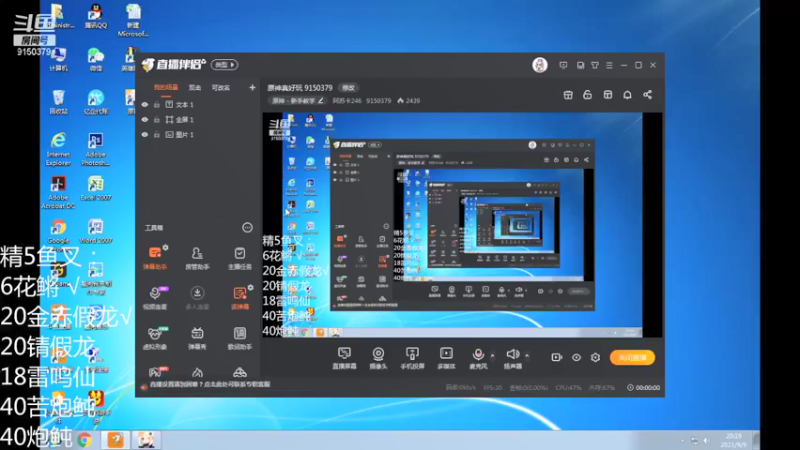Edit the 原神 category tag
The image size is (800, 450).
click(298, 101)
